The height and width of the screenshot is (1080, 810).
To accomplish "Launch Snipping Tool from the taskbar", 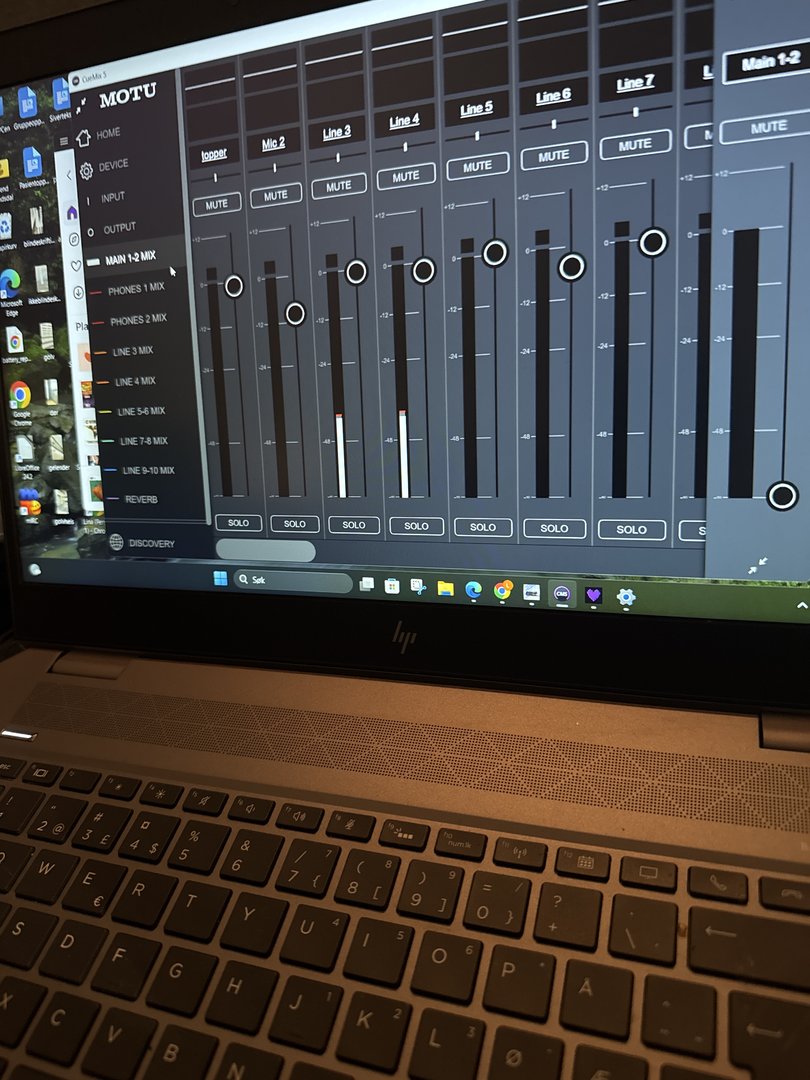I will (x=417, y=587).
